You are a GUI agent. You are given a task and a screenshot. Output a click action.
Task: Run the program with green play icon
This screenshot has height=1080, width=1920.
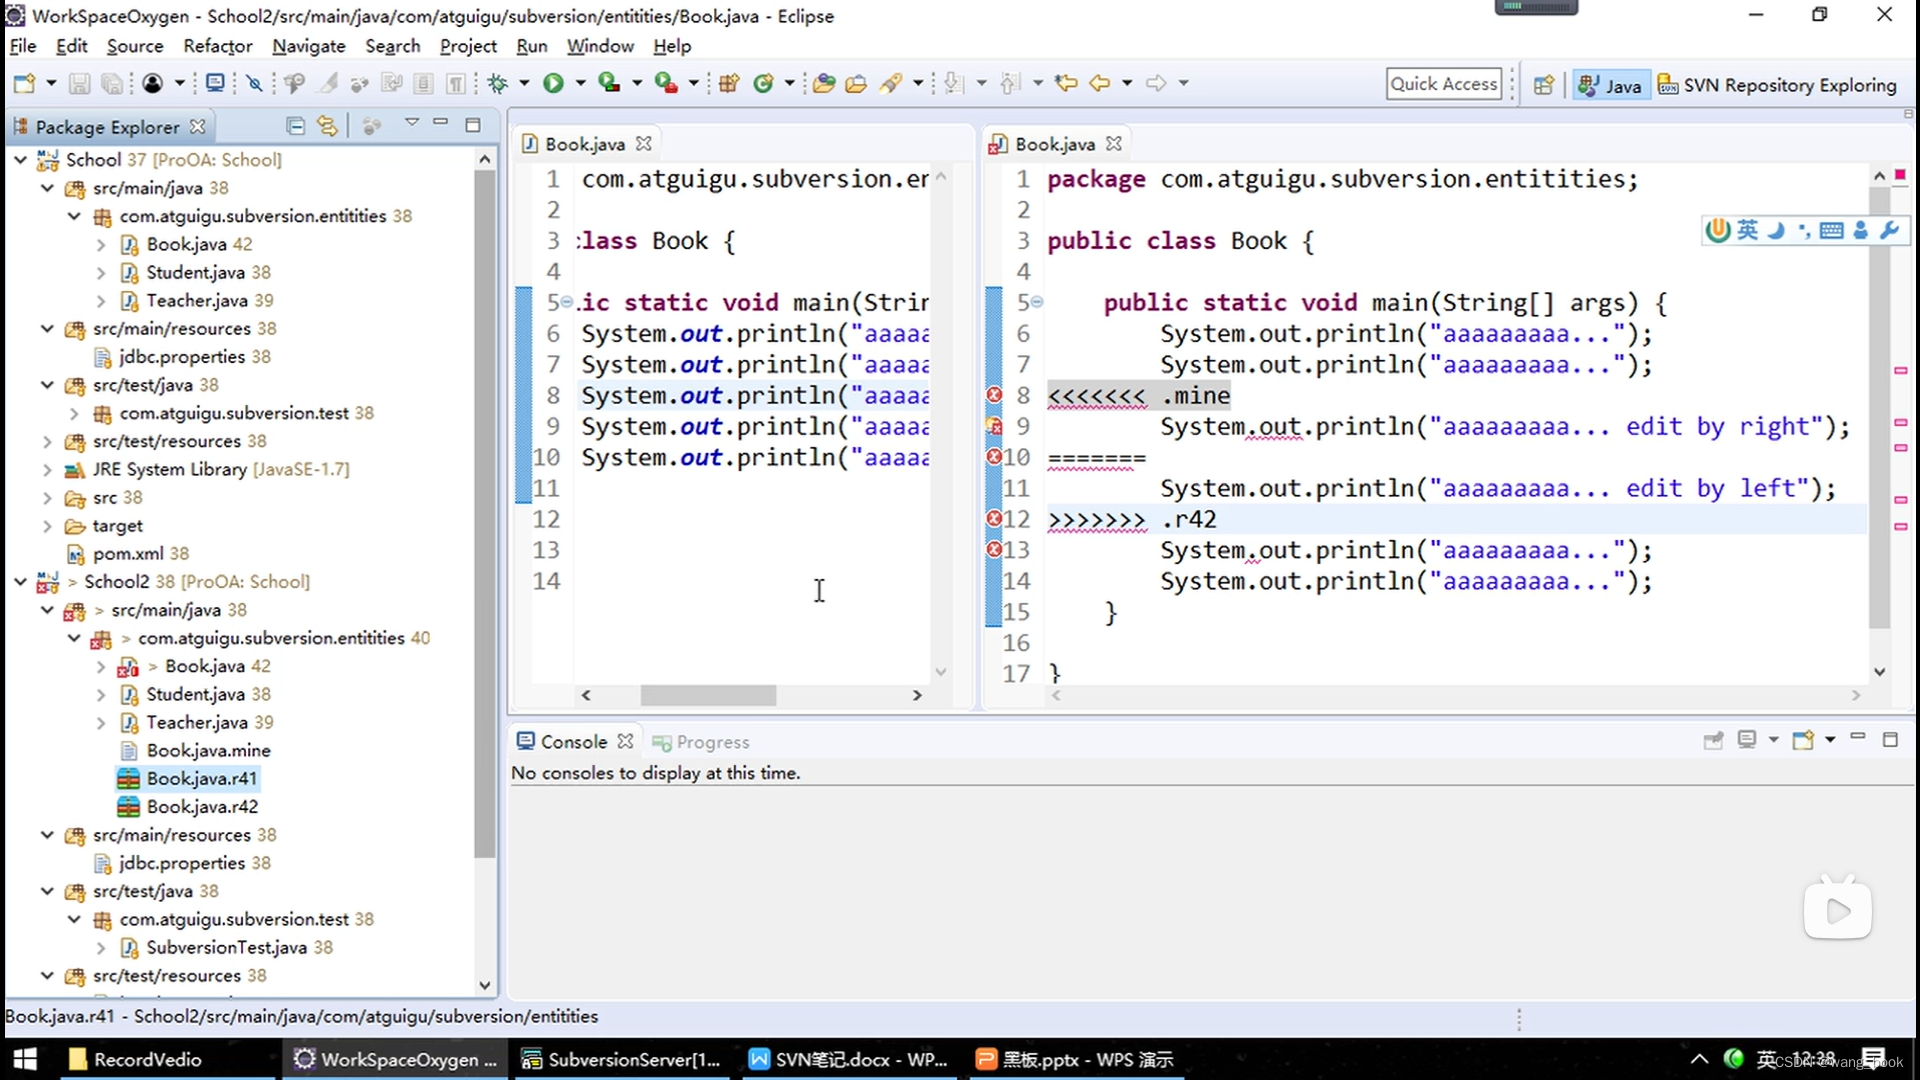pos(553,83)
